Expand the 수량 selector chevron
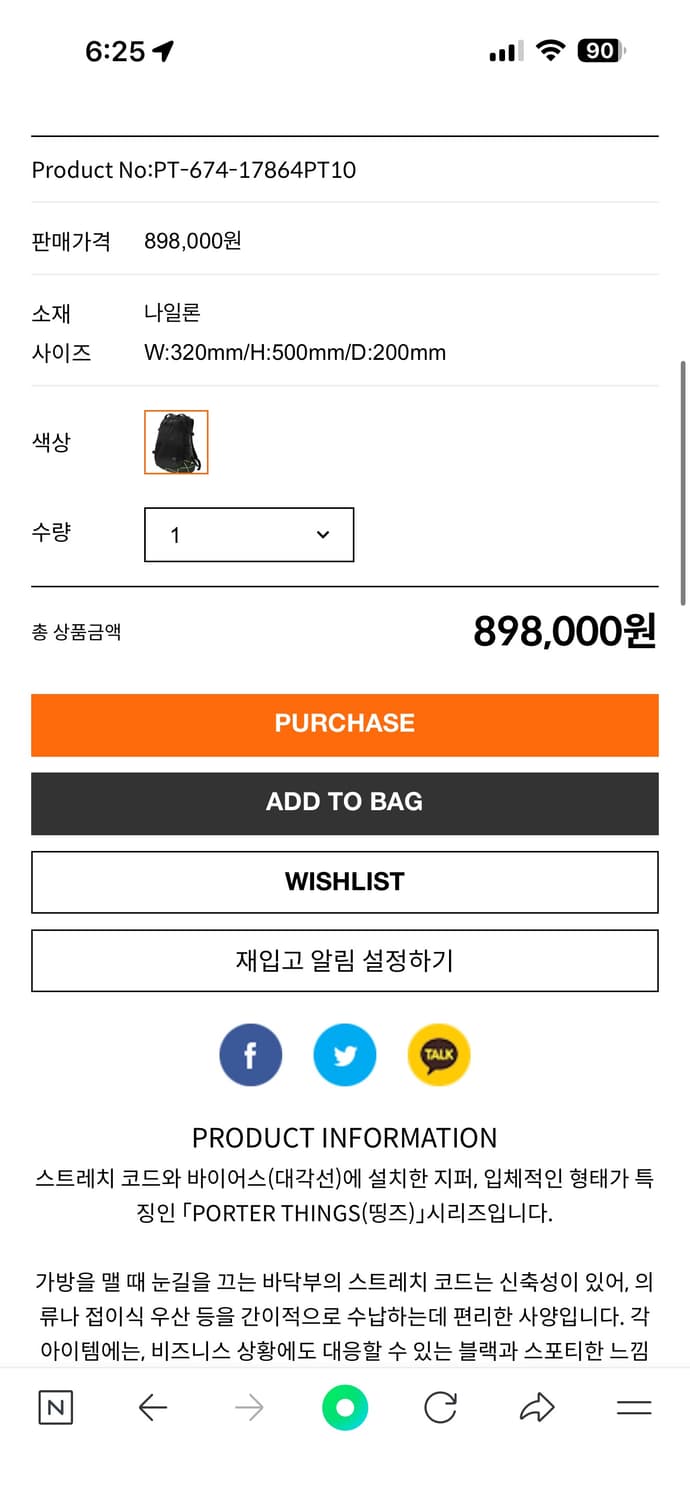 tap(322, 535)
